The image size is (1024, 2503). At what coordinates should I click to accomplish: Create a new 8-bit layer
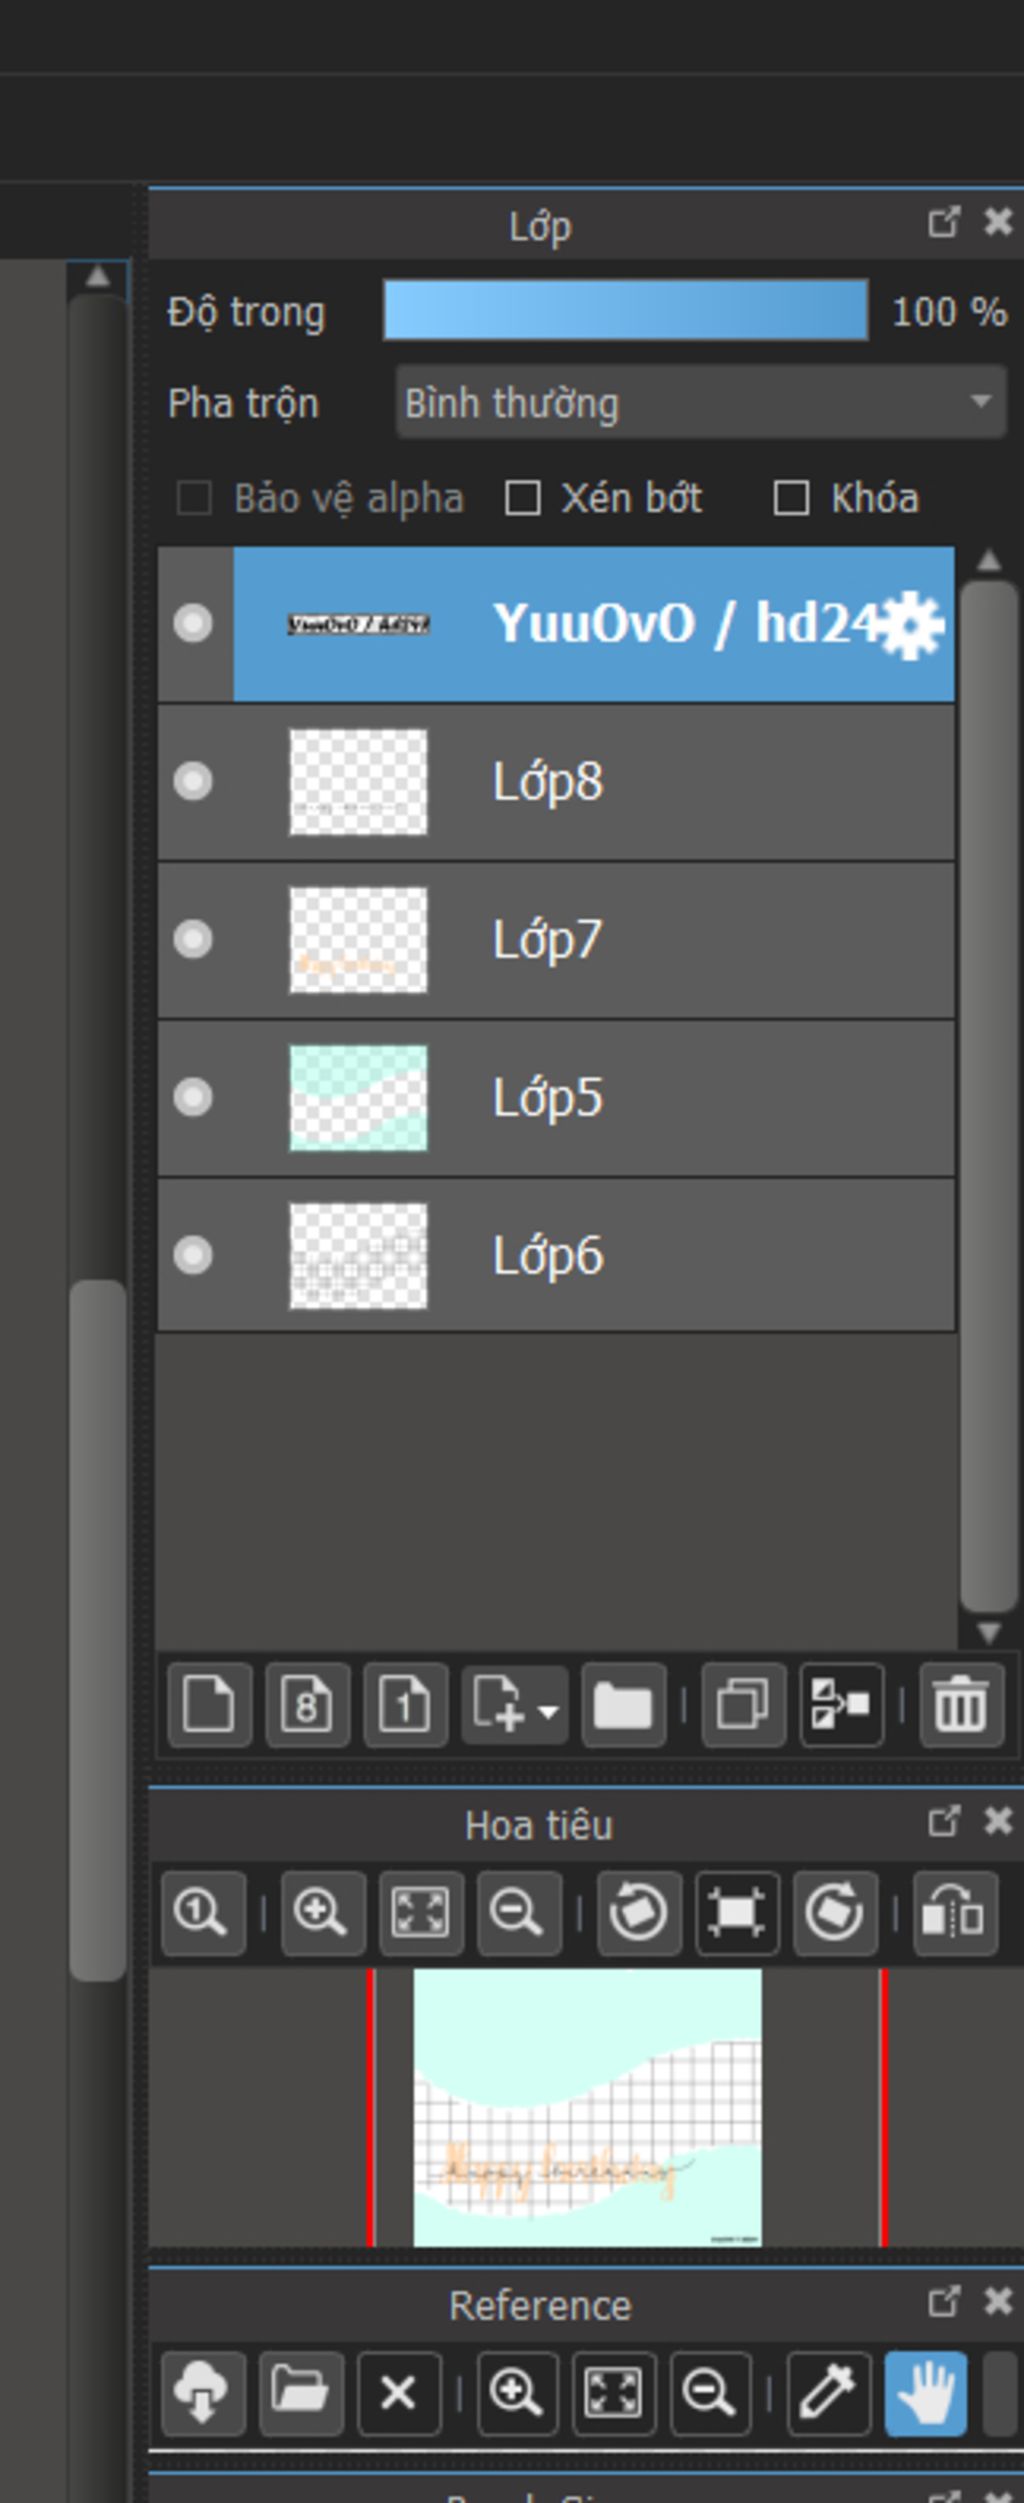[307, 1705]
